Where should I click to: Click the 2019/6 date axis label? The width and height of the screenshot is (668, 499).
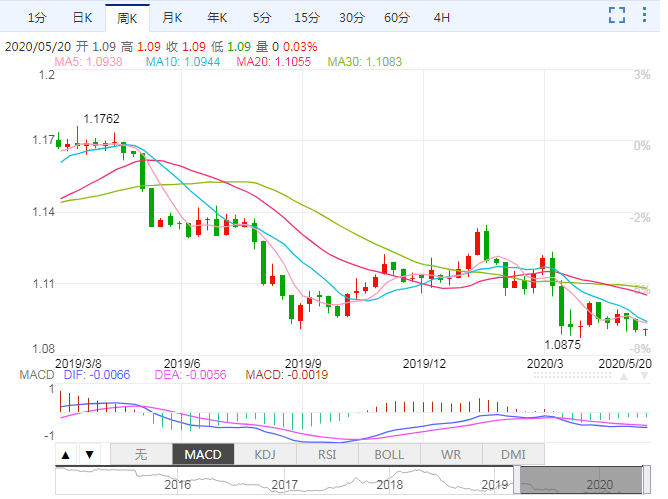(x=182, y=364)
